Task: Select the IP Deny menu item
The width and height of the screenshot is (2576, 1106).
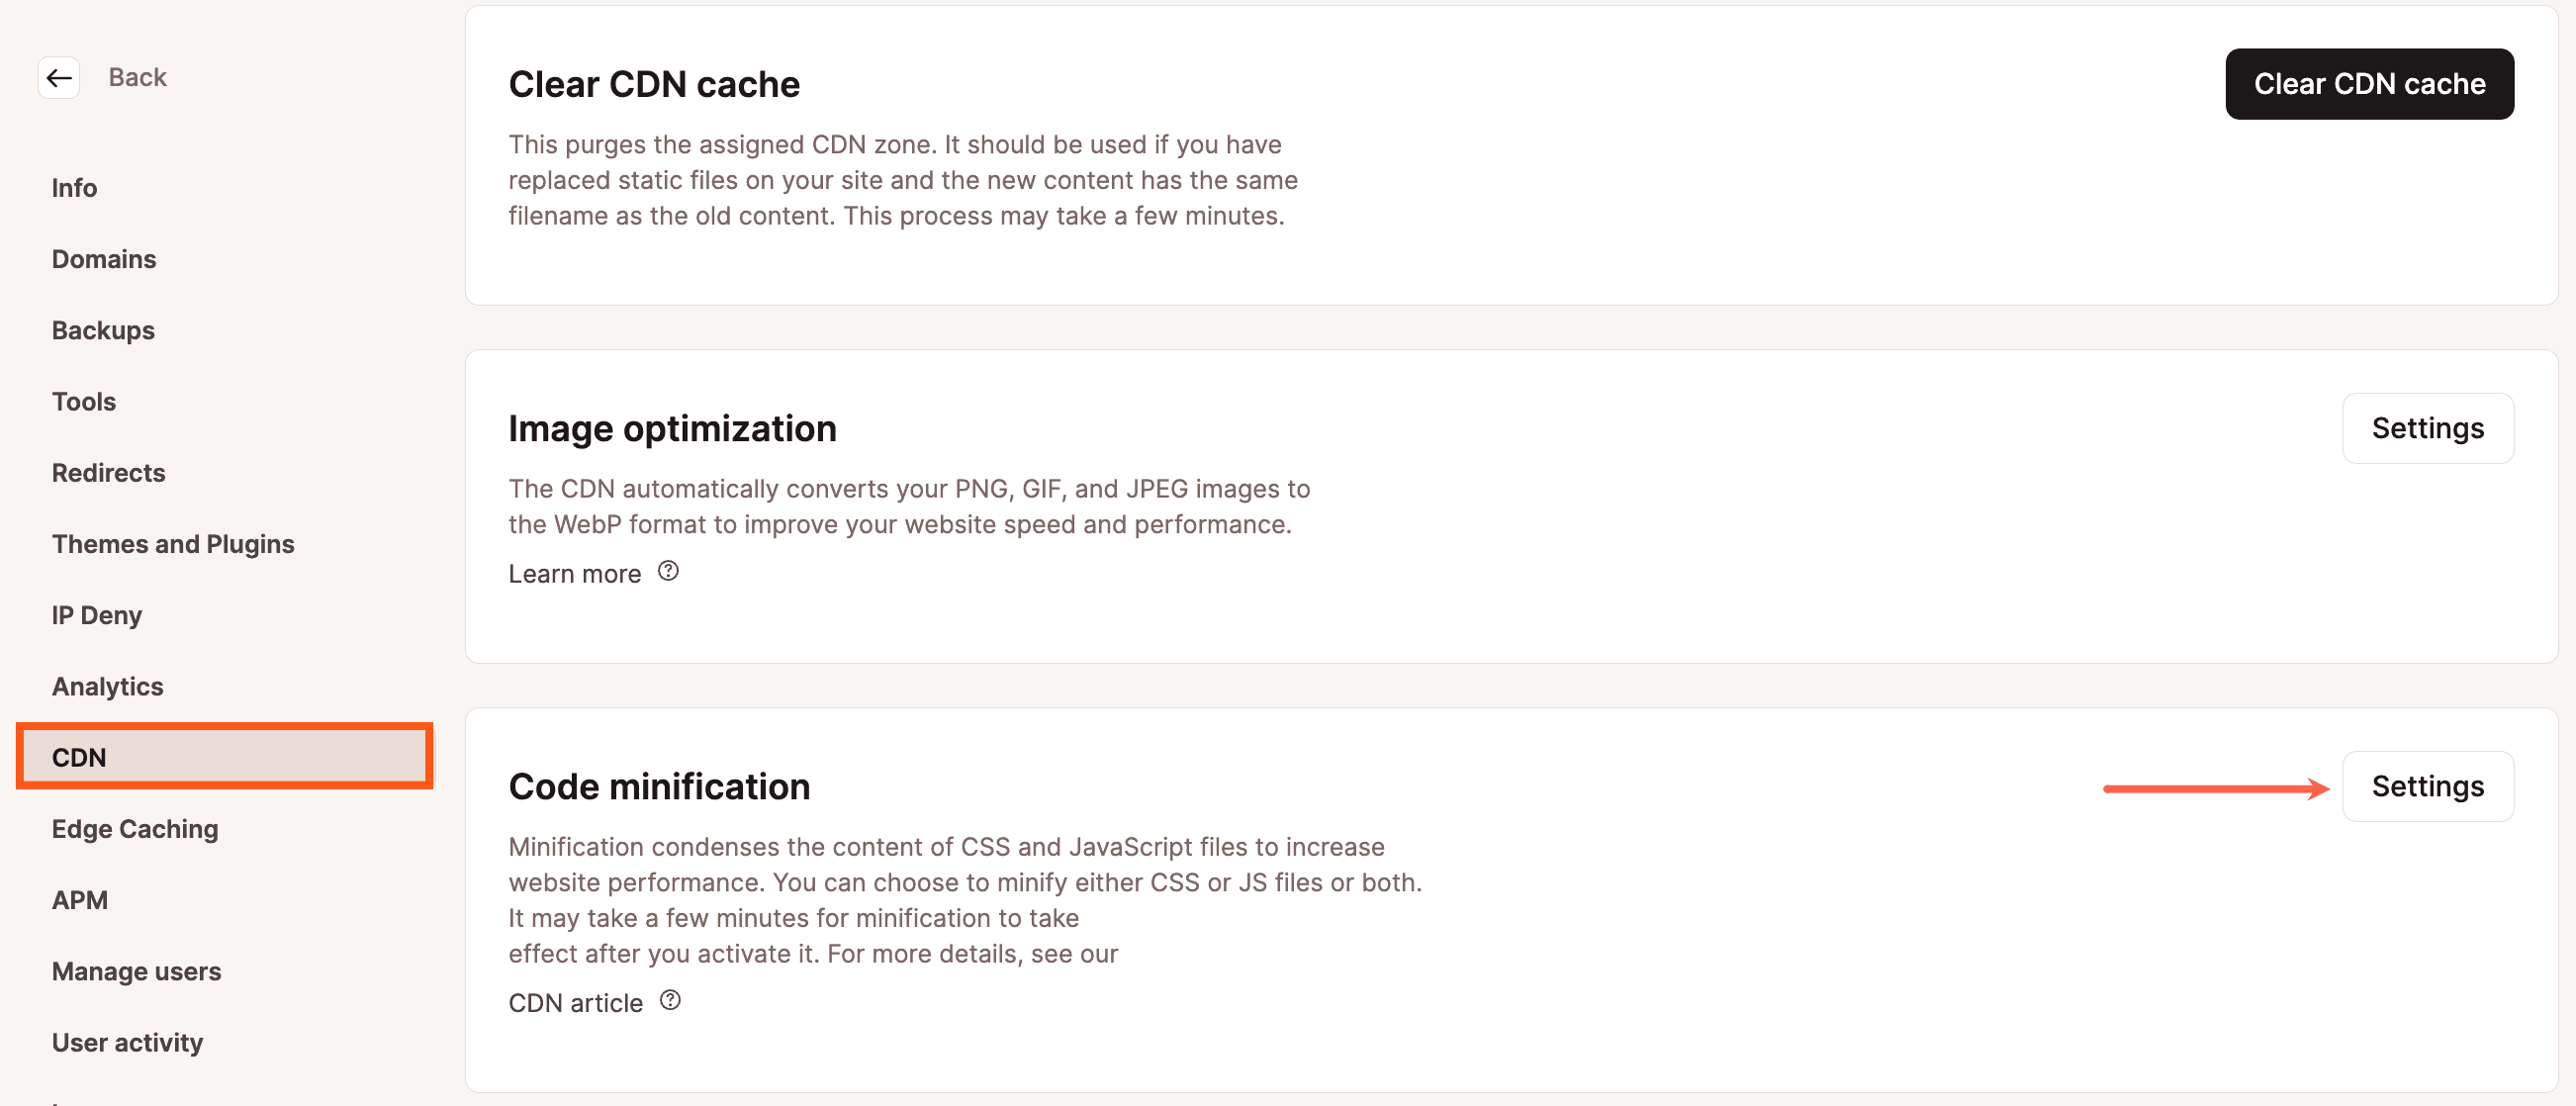Action: point(97,615)
